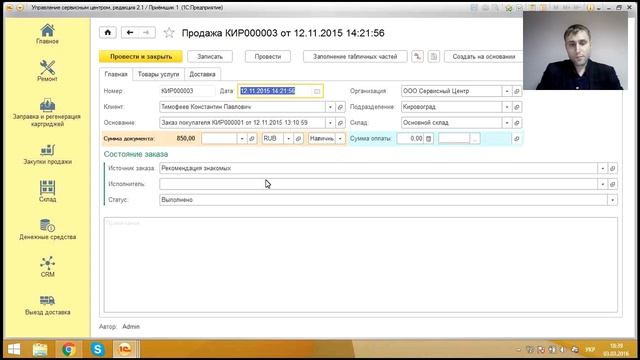
Task: Click the Сумма оплаты value field
Action: (410, 138)
